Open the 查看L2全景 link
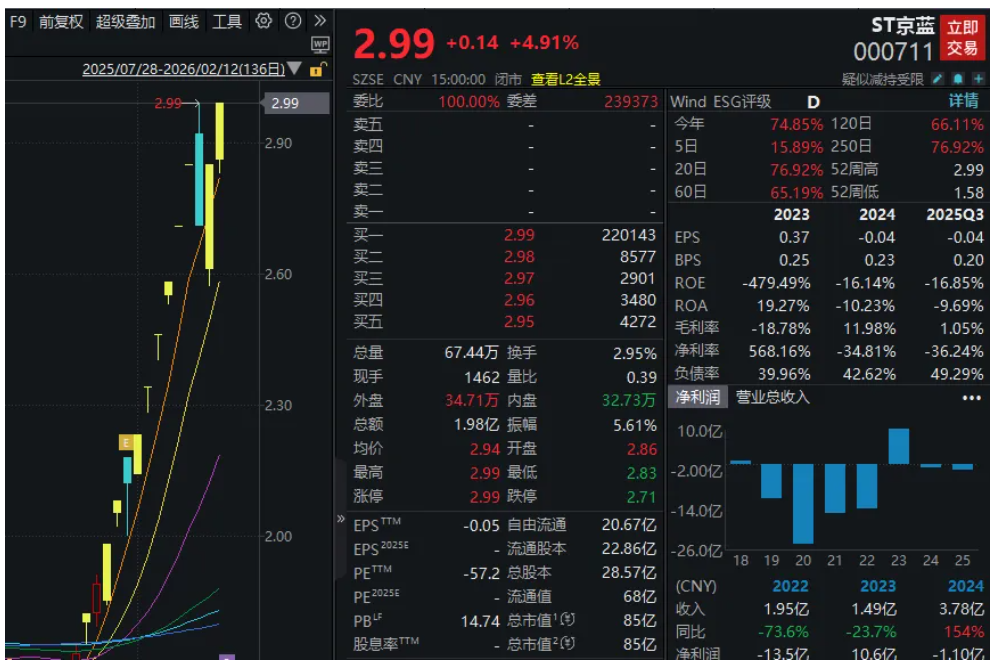995x666 pixels. [565, 79]
